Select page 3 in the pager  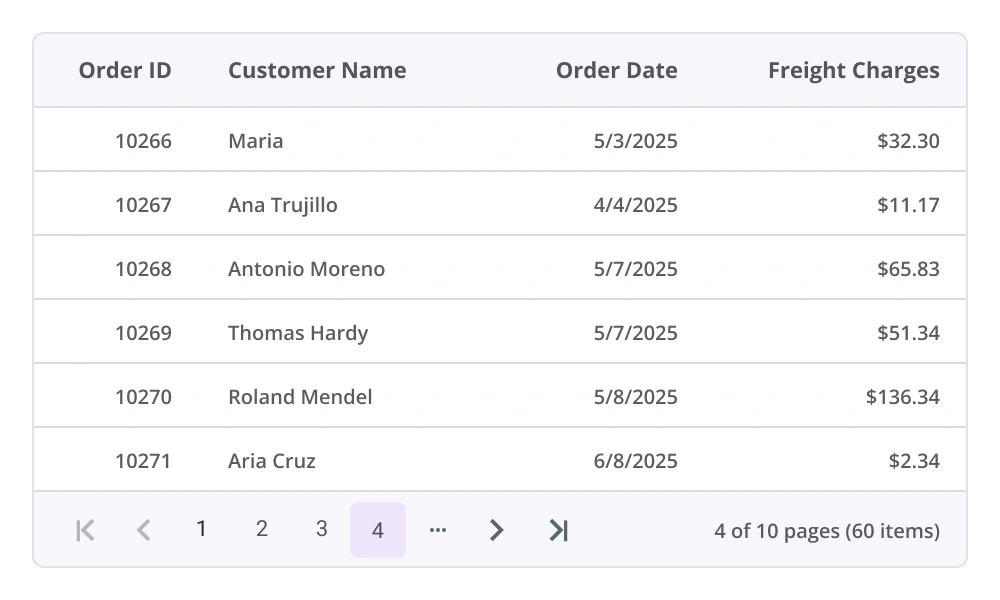point(321,530)
